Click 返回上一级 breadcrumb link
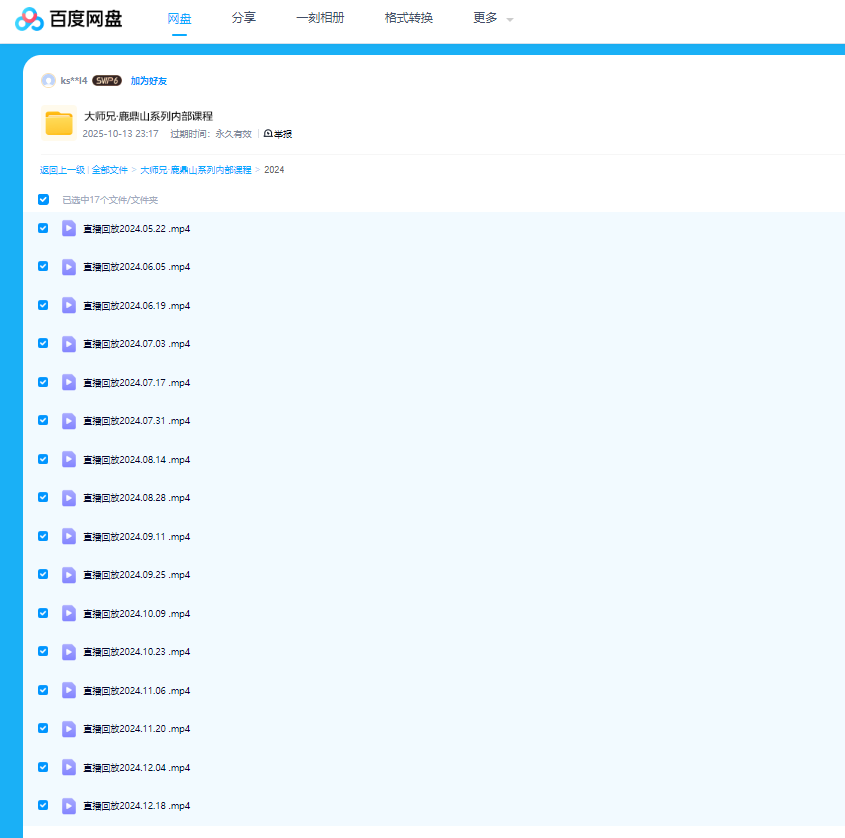Screen dimensions: 845x838 (62, 170)
